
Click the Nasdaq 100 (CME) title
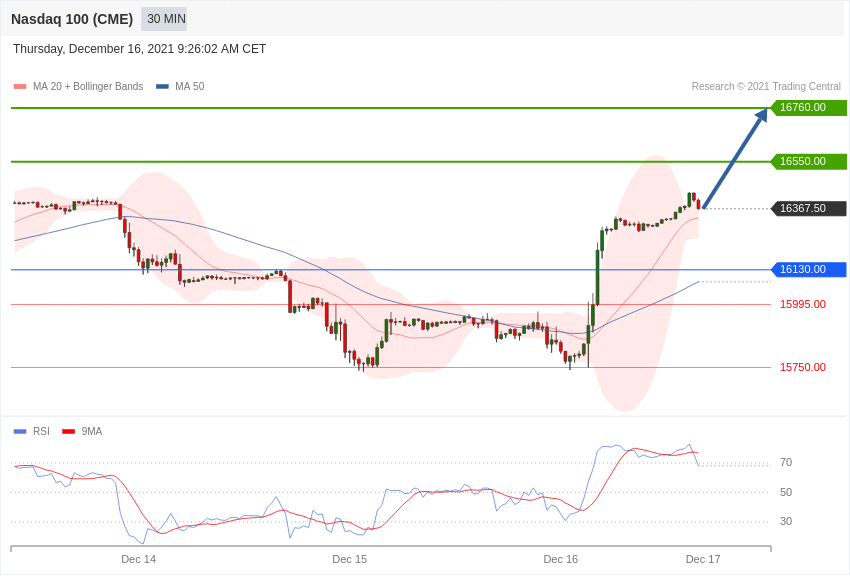pyautogui.click(x=72, y=19)
